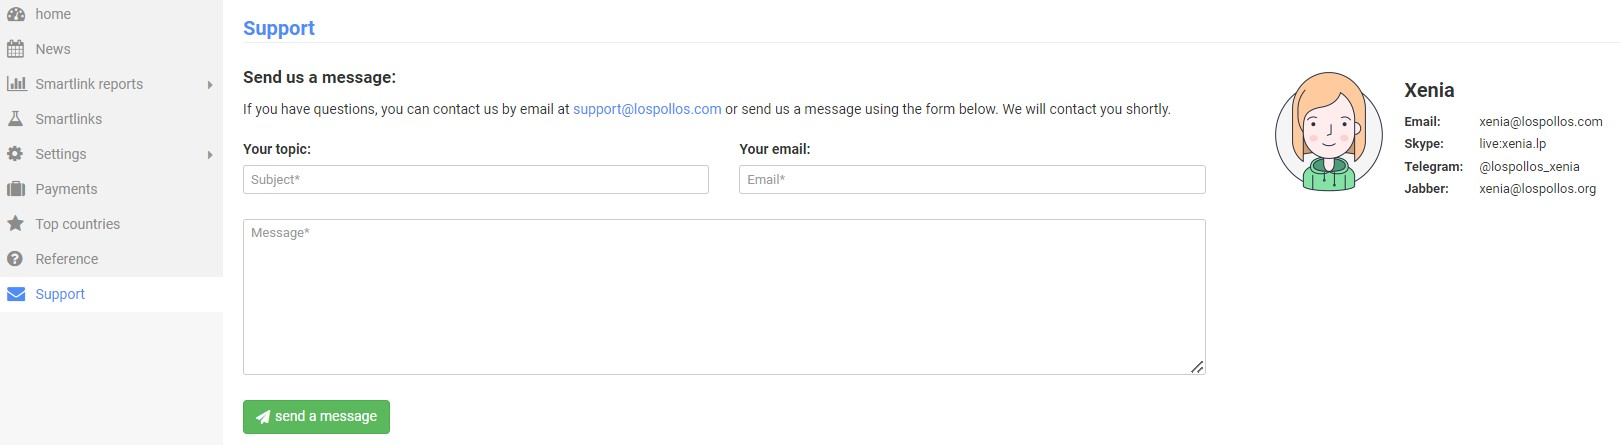The height and width of the screenshot is (445, 1621).
Task: Open the support@lospollos.com email link
Action: [x=647, y=109]
